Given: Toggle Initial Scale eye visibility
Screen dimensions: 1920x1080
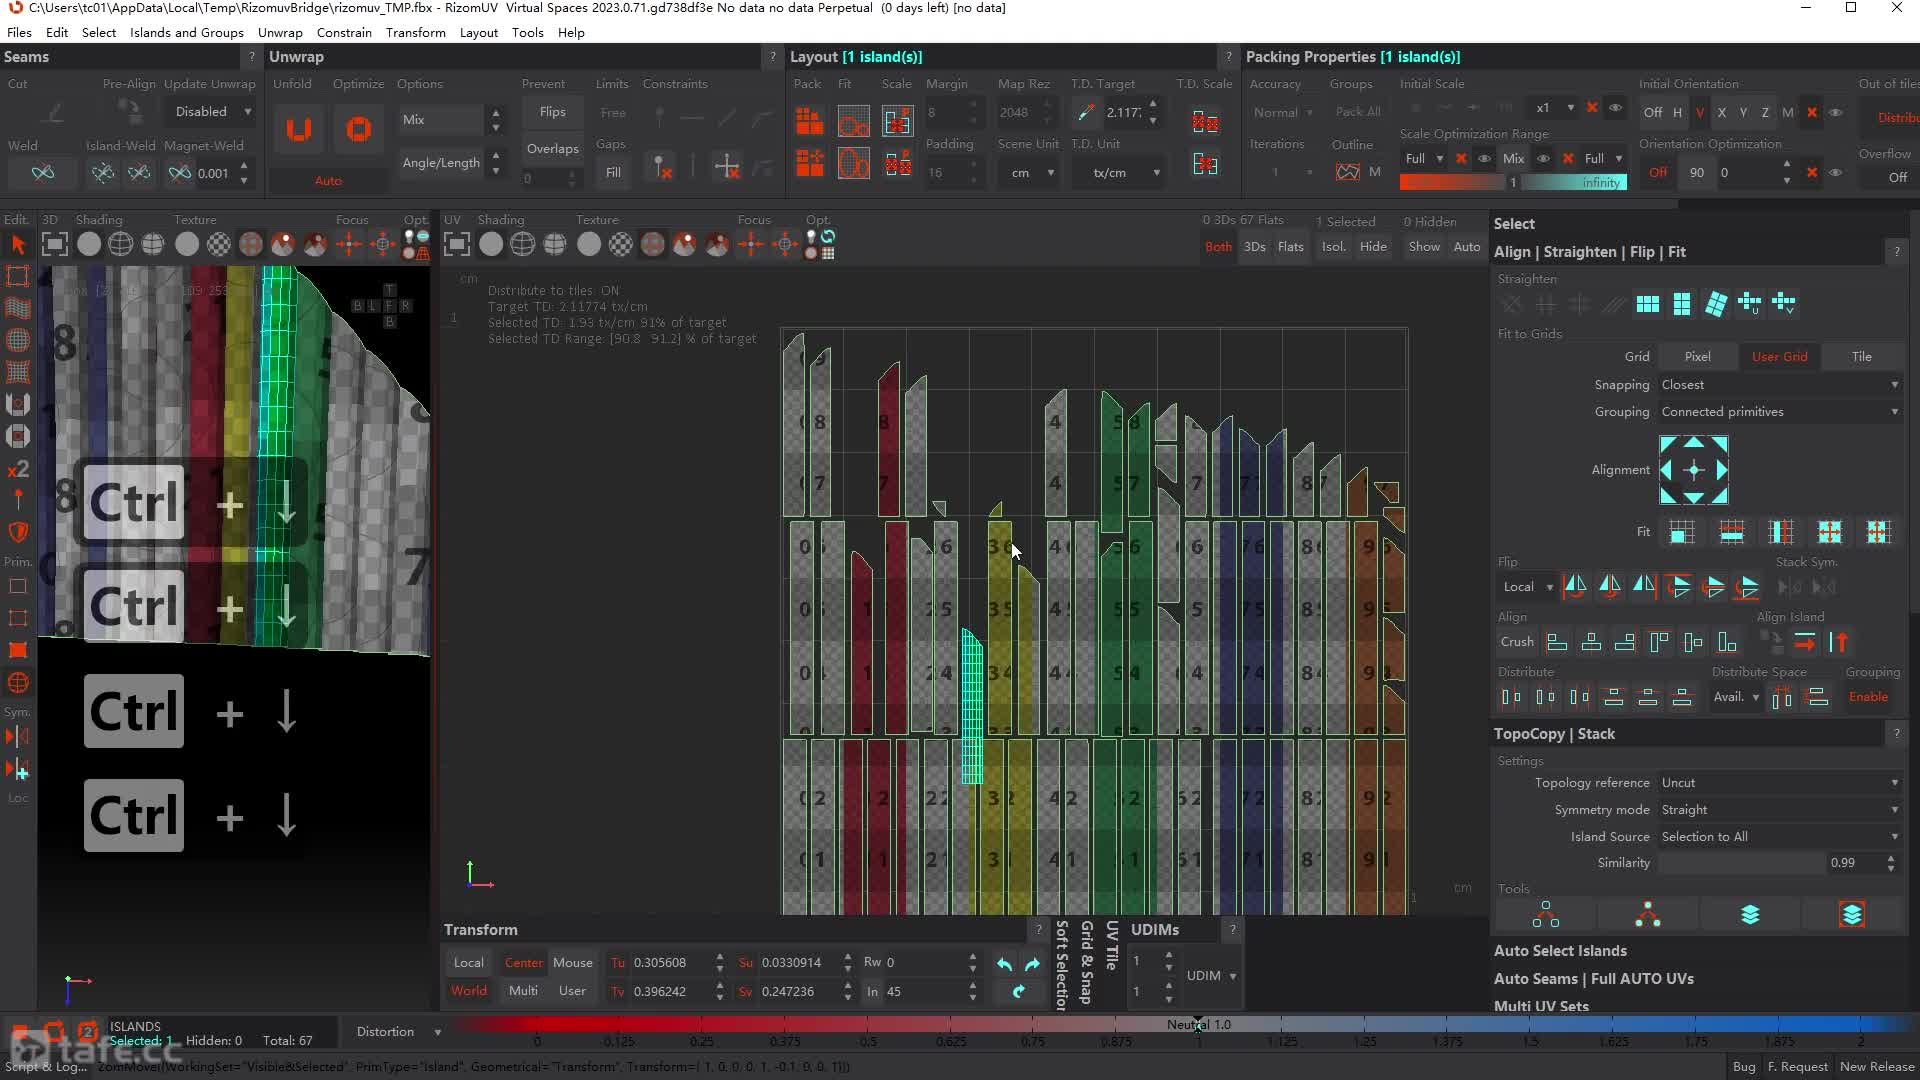Looking at the screenshot, I should click(1615, 108).
